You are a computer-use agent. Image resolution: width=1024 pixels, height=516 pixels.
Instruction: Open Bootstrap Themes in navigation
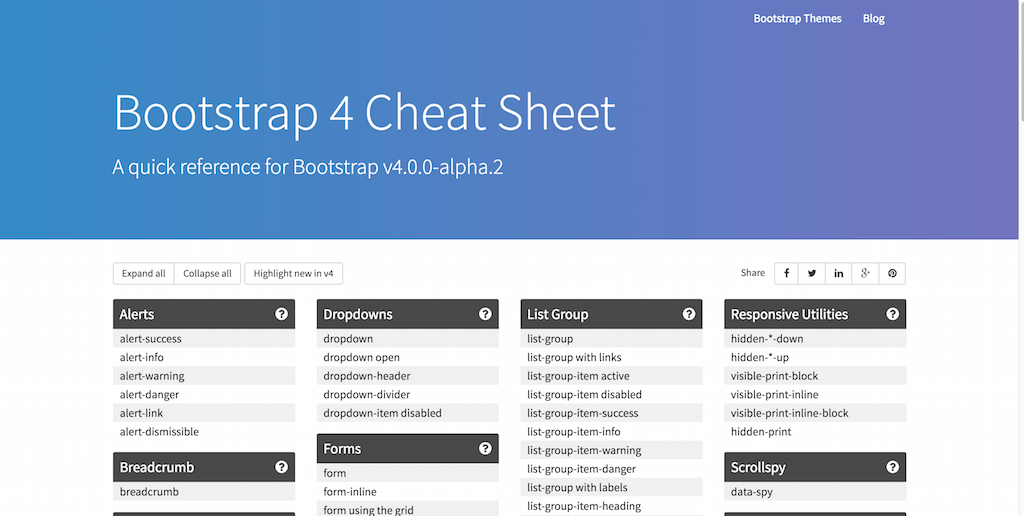point(797,18)
